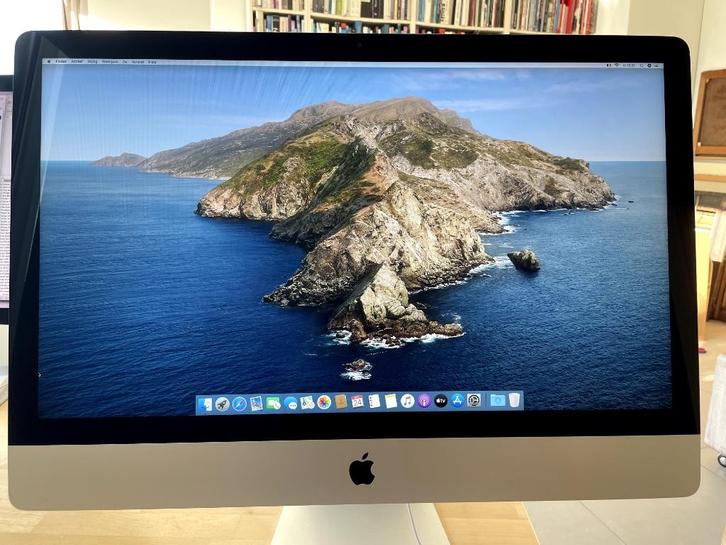Open the Apple TV app
Image resolution: width=726 pixels, height=545 pixels.
click(441, 400)
